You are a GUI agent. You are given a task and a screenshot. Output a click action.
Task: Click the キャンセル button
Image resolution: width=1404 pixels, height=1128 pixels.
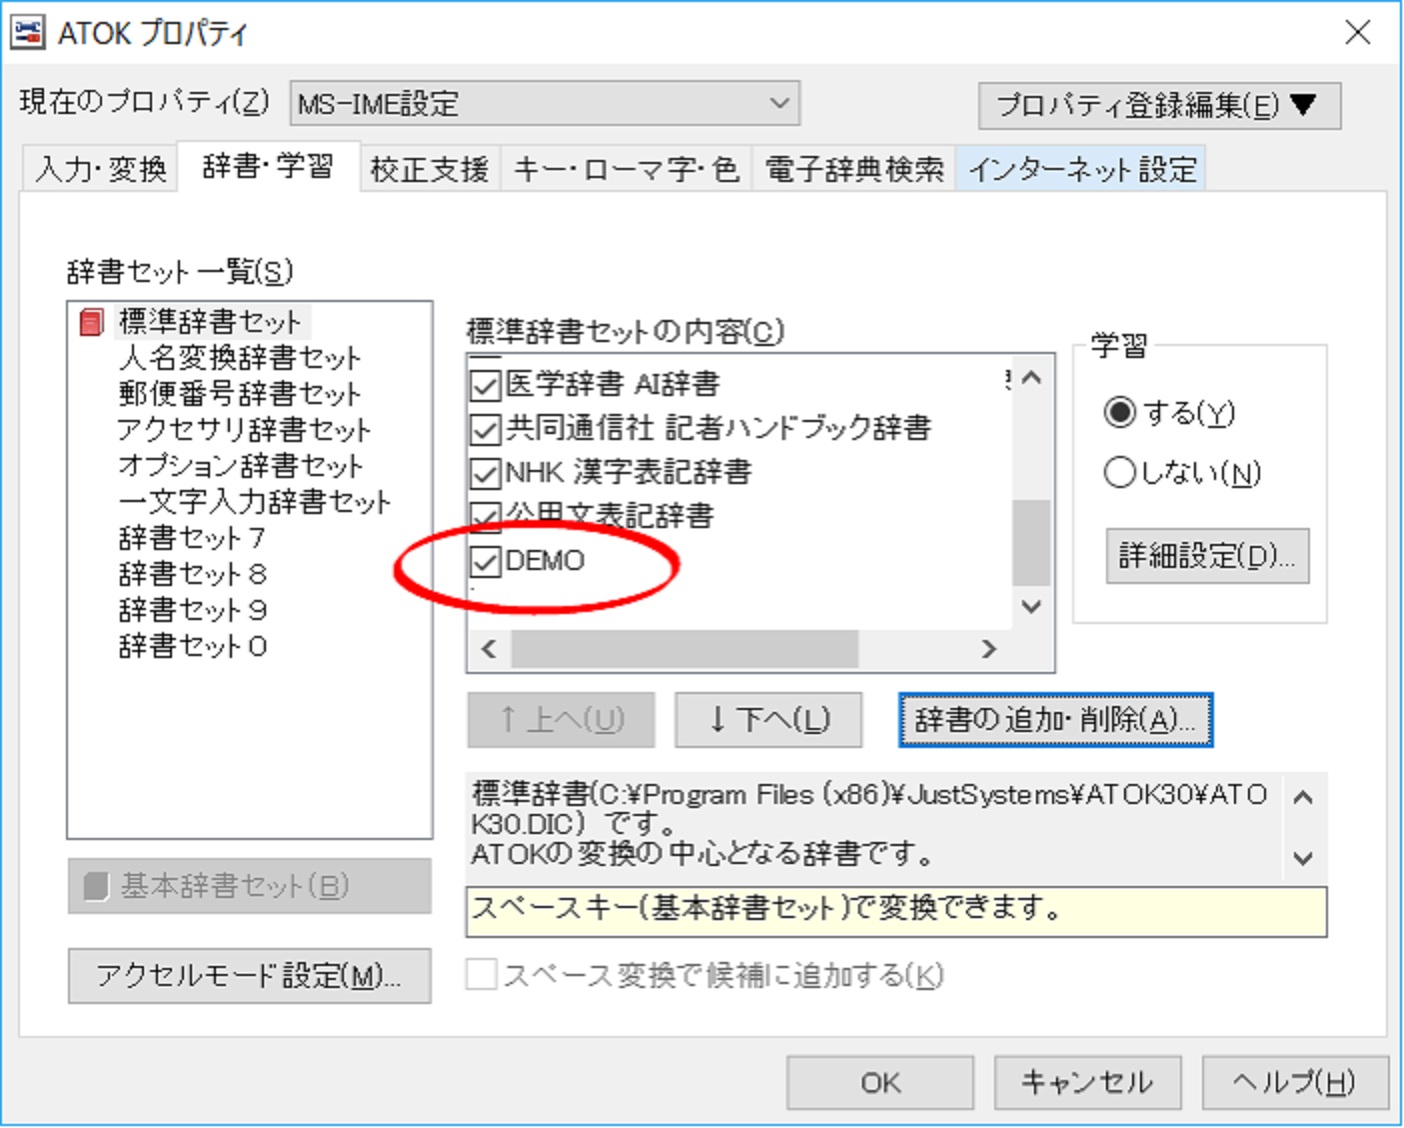pos(1087,1083)
